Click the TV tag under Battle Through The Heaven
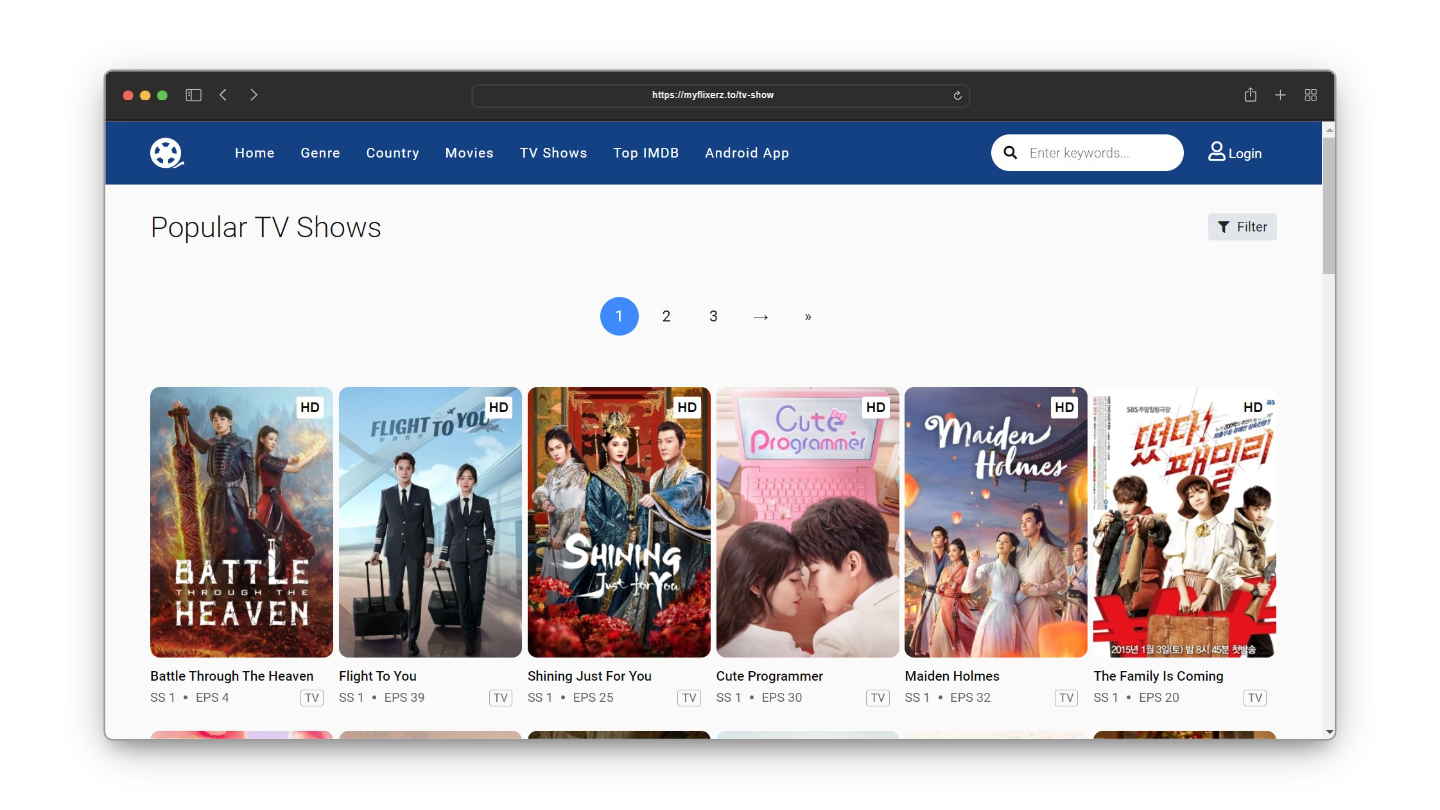 312,698
